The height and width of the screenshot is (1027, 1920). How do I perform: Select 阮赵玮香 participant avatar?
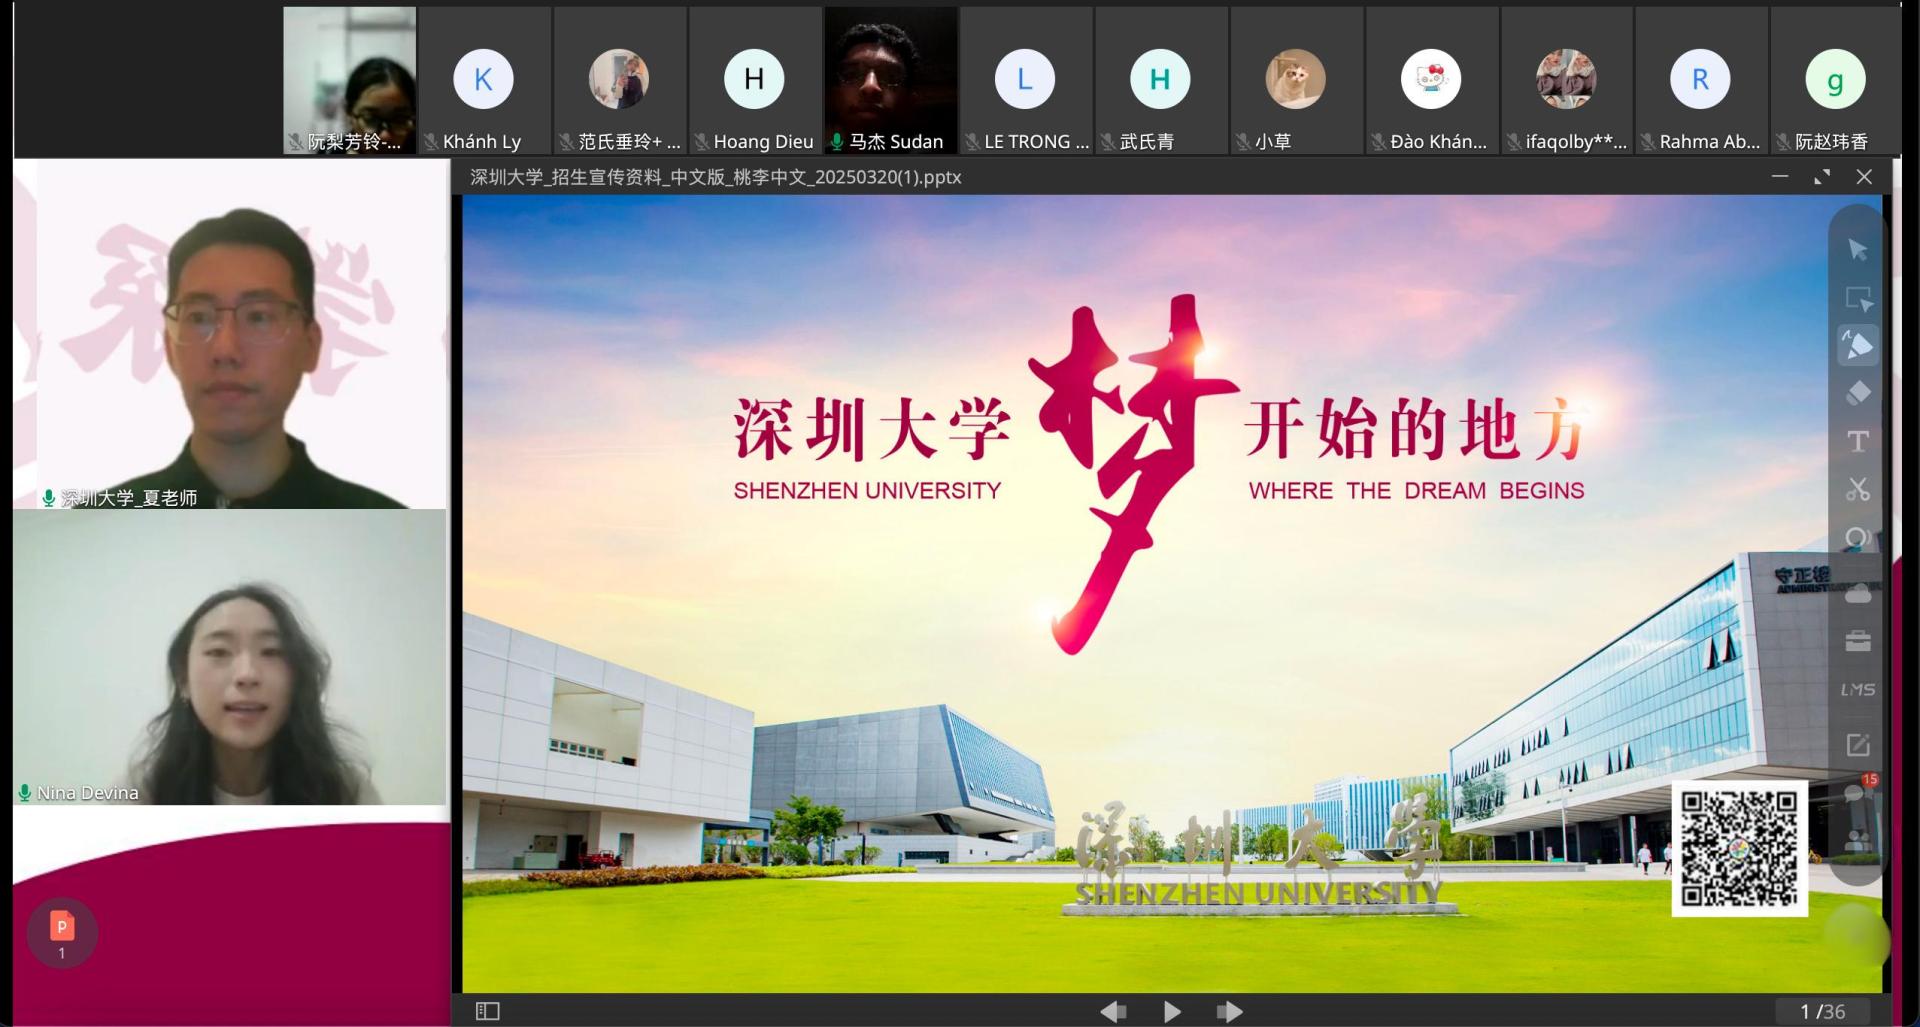[1836, 79]
